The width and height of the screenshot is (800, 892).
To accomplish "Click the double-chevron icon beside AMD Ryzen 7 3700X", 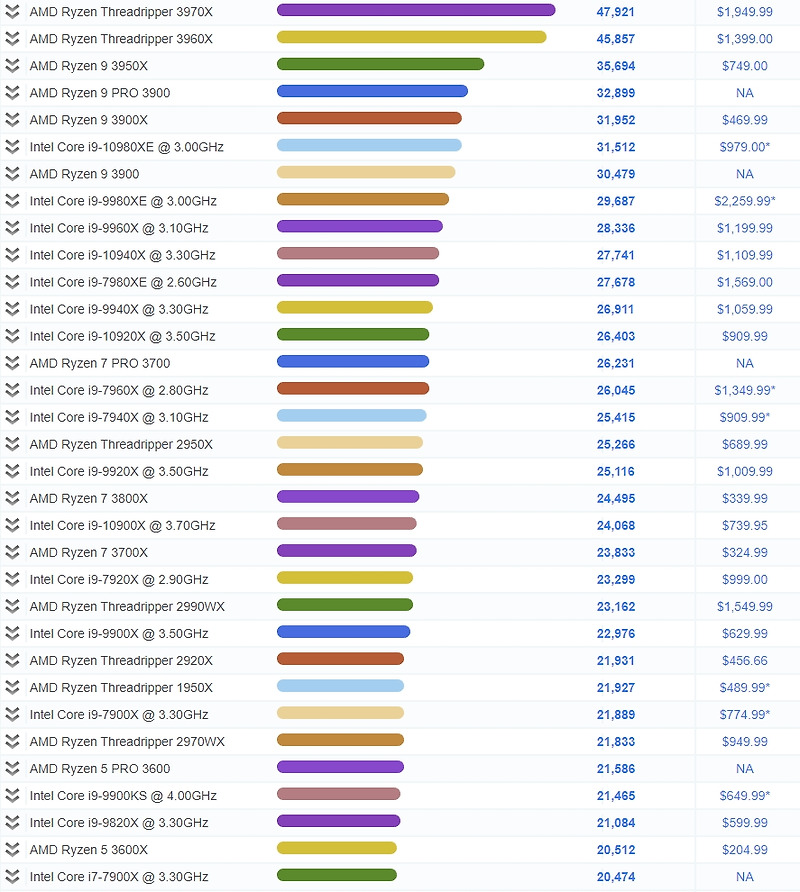I will coord(13,551).
